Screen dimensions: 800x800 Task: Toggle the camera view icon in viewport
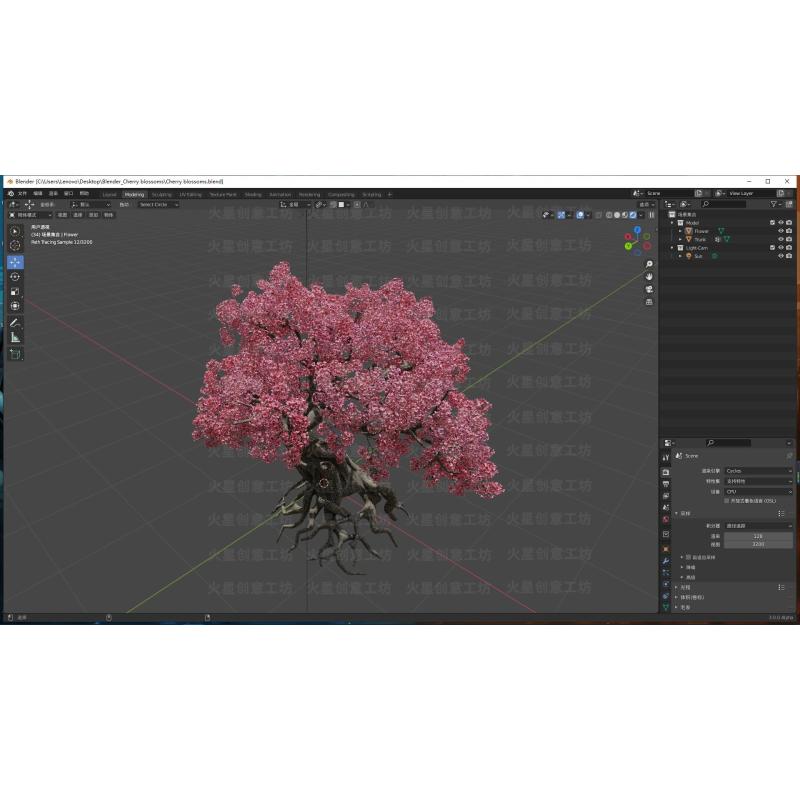(x=649, y=289)
